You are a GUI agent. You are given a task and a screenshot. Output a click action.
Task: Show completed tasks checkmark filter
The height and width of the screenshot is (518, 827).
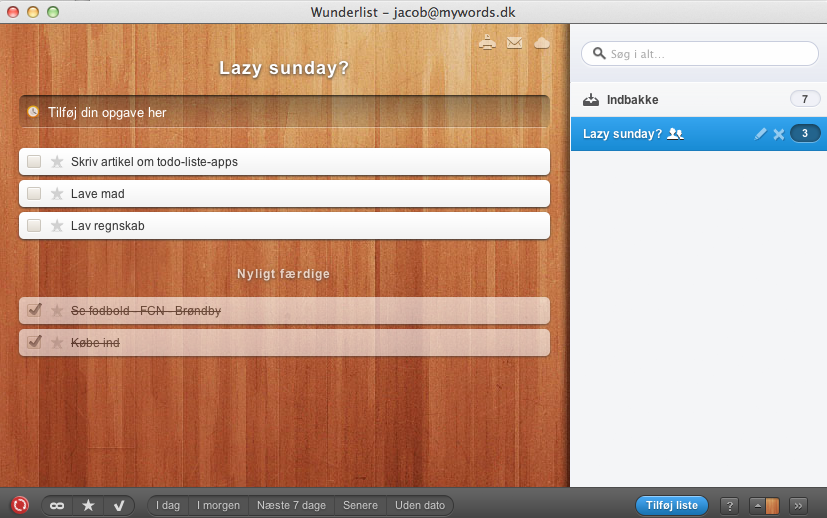(x=119, y=505)
